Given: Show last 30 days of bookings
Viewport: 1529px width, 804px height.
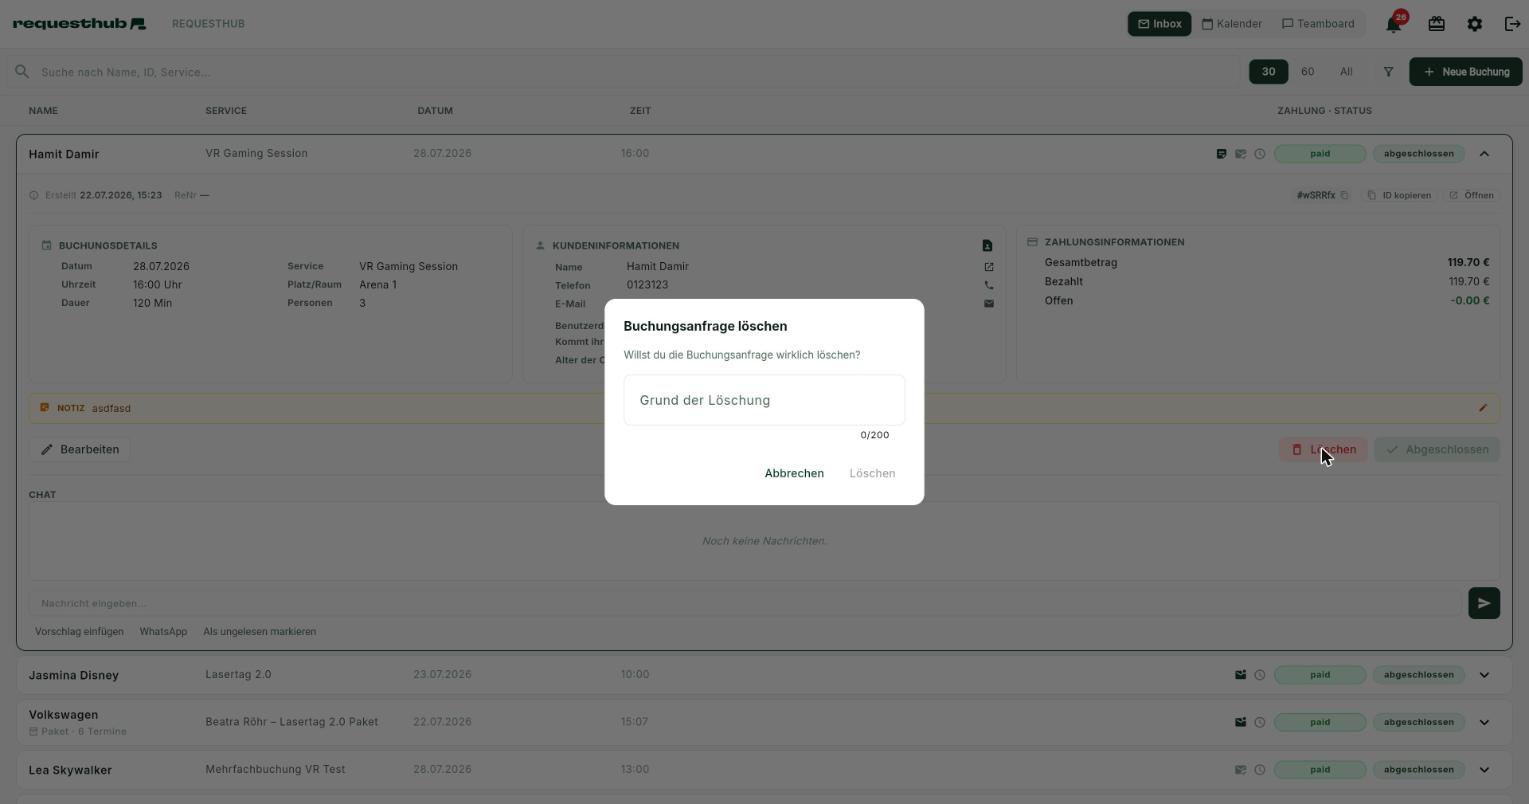Looking at the screenshot, I should [x=1268, y=72].
